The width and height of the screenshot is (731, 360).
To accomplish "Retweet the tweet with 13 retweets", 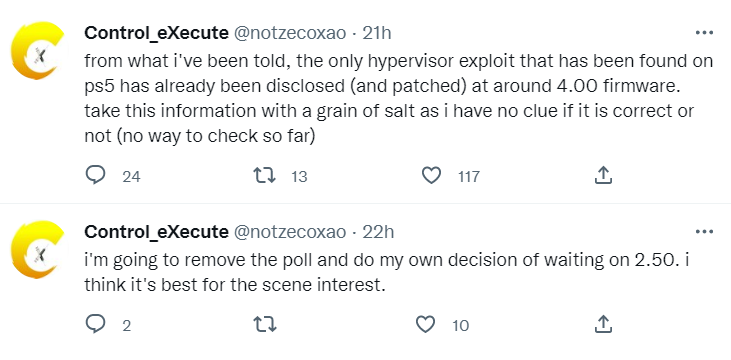I will point(264,176).
